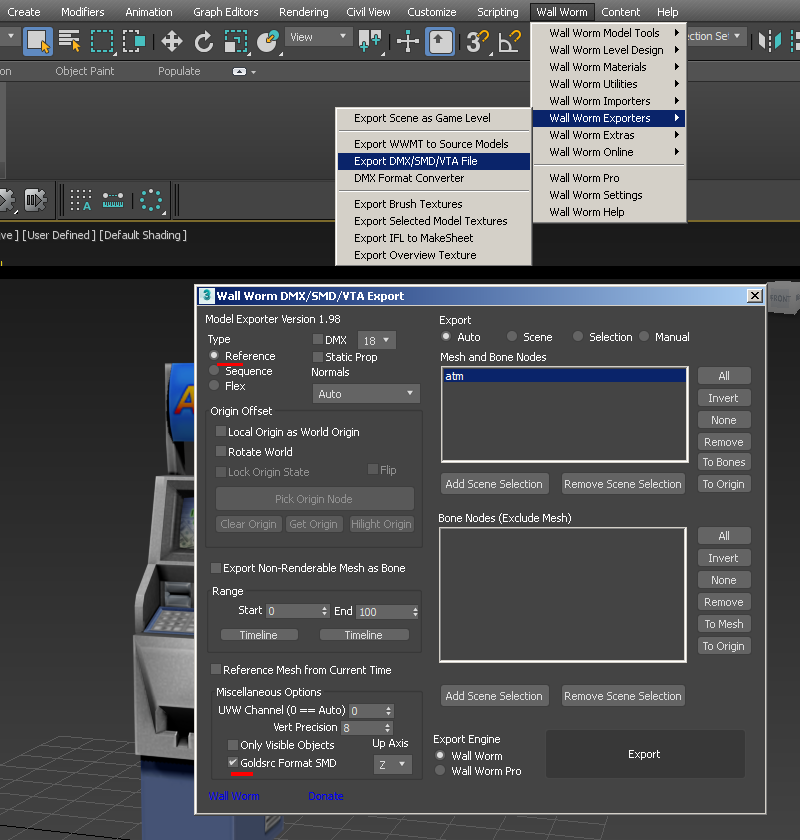Activate the Select Object tool
Image resolution: width=800 pixels, height=840 pixels.
pyautogui.click(x=38, y=41)
